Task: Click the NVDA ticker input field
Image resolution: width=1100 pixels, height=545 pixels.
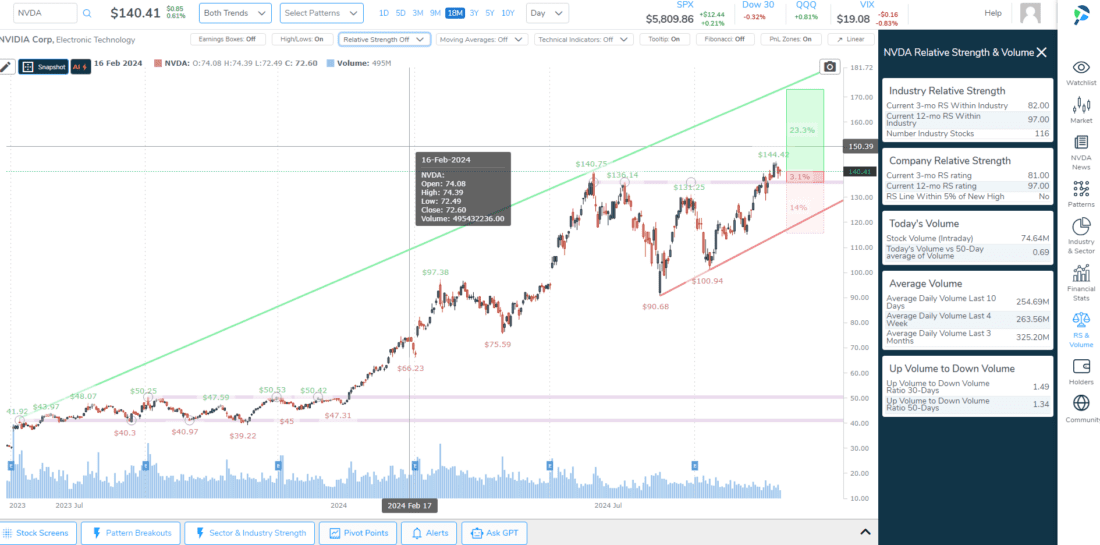Action: [x=45, y=13]
